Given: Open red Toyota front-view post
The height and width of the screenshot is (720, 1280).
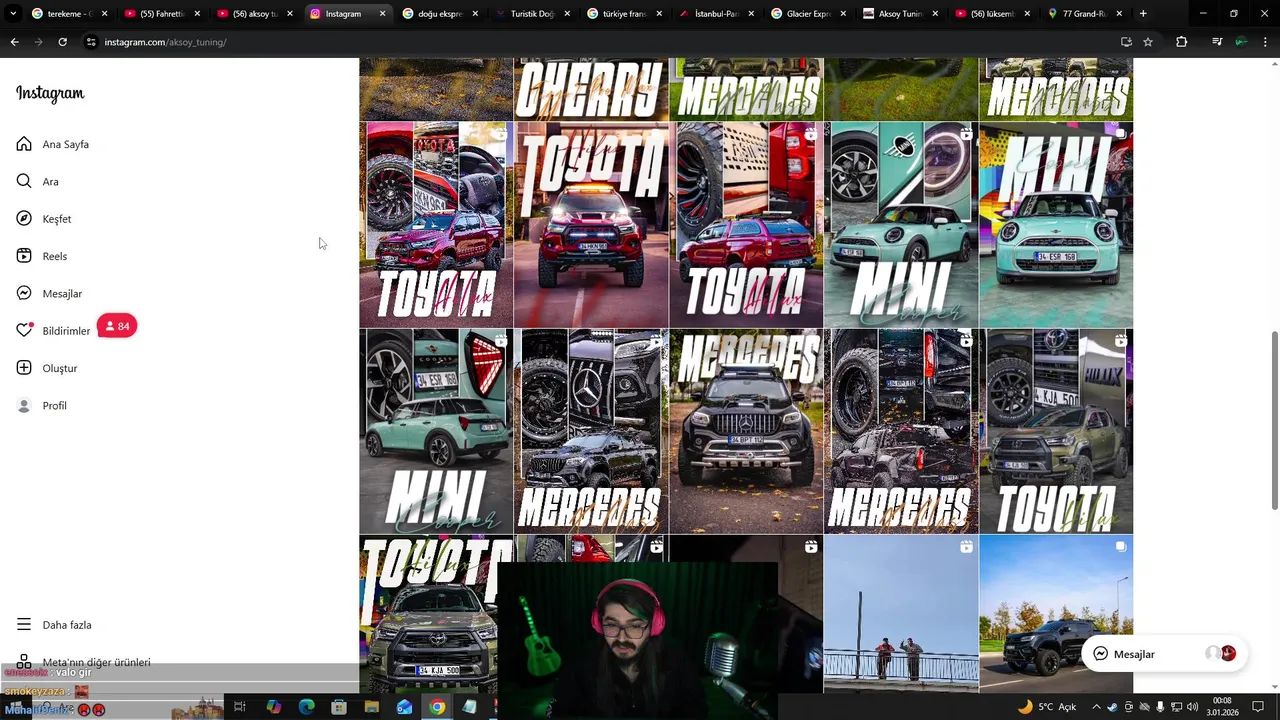Looking at the screenshot, I should pyautogui.click(x=591, y=225).
